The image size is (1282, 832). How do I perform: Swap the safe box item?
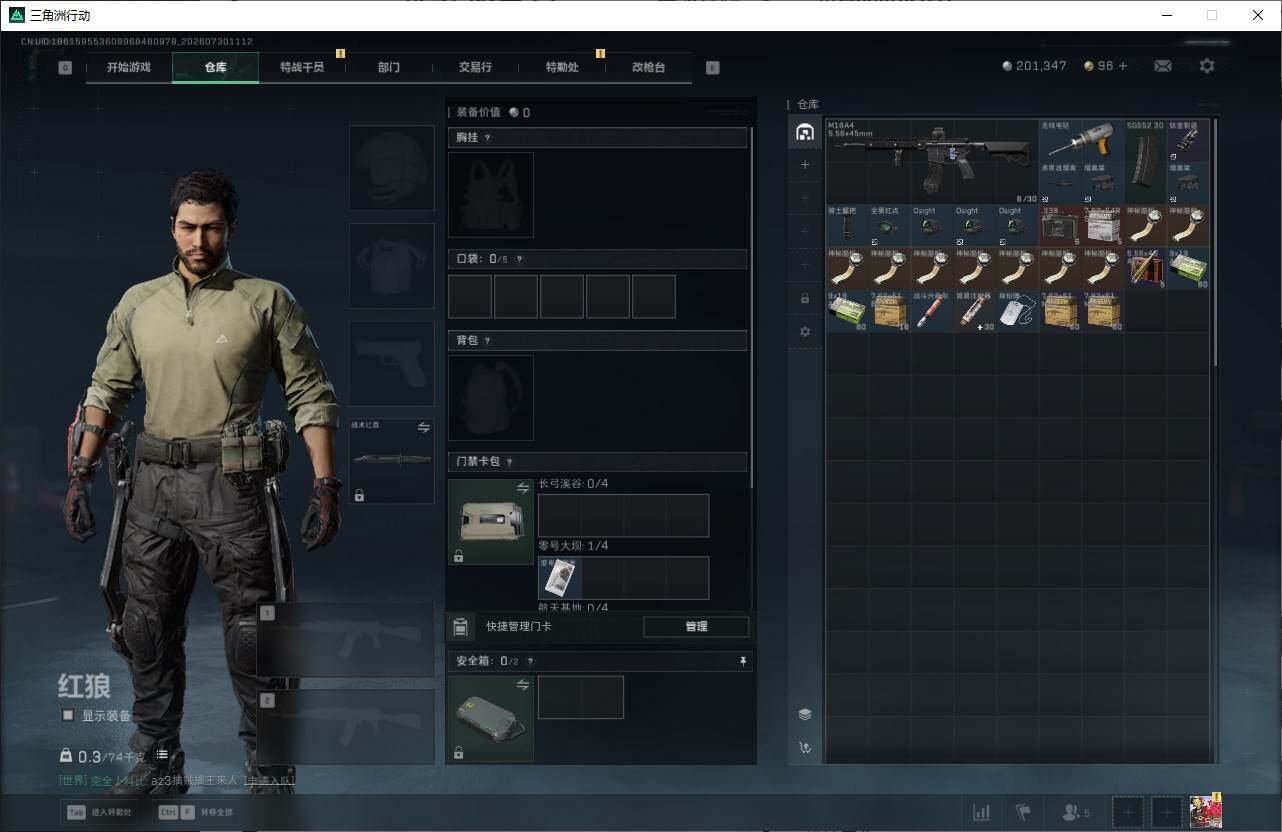click(x=523, y=685)
